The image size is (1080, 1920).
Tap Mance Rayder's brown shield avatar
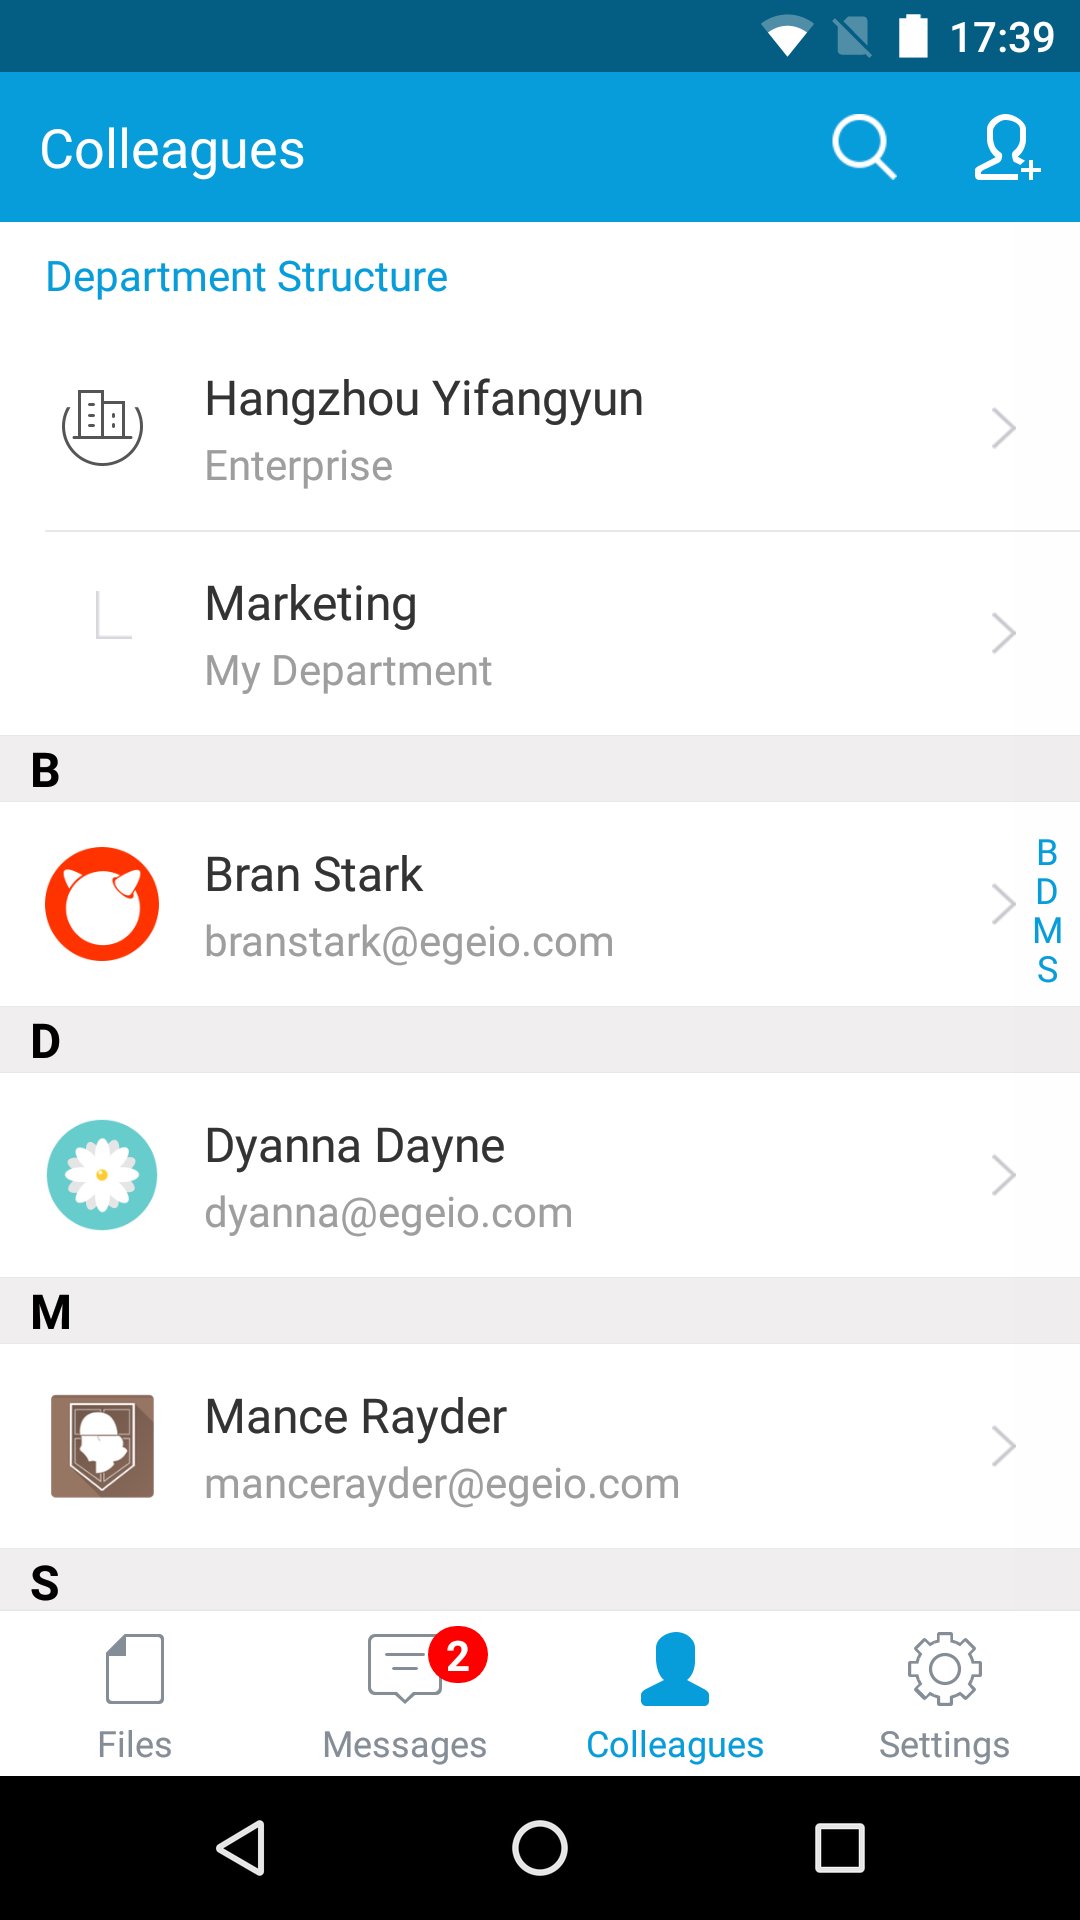102,1446
